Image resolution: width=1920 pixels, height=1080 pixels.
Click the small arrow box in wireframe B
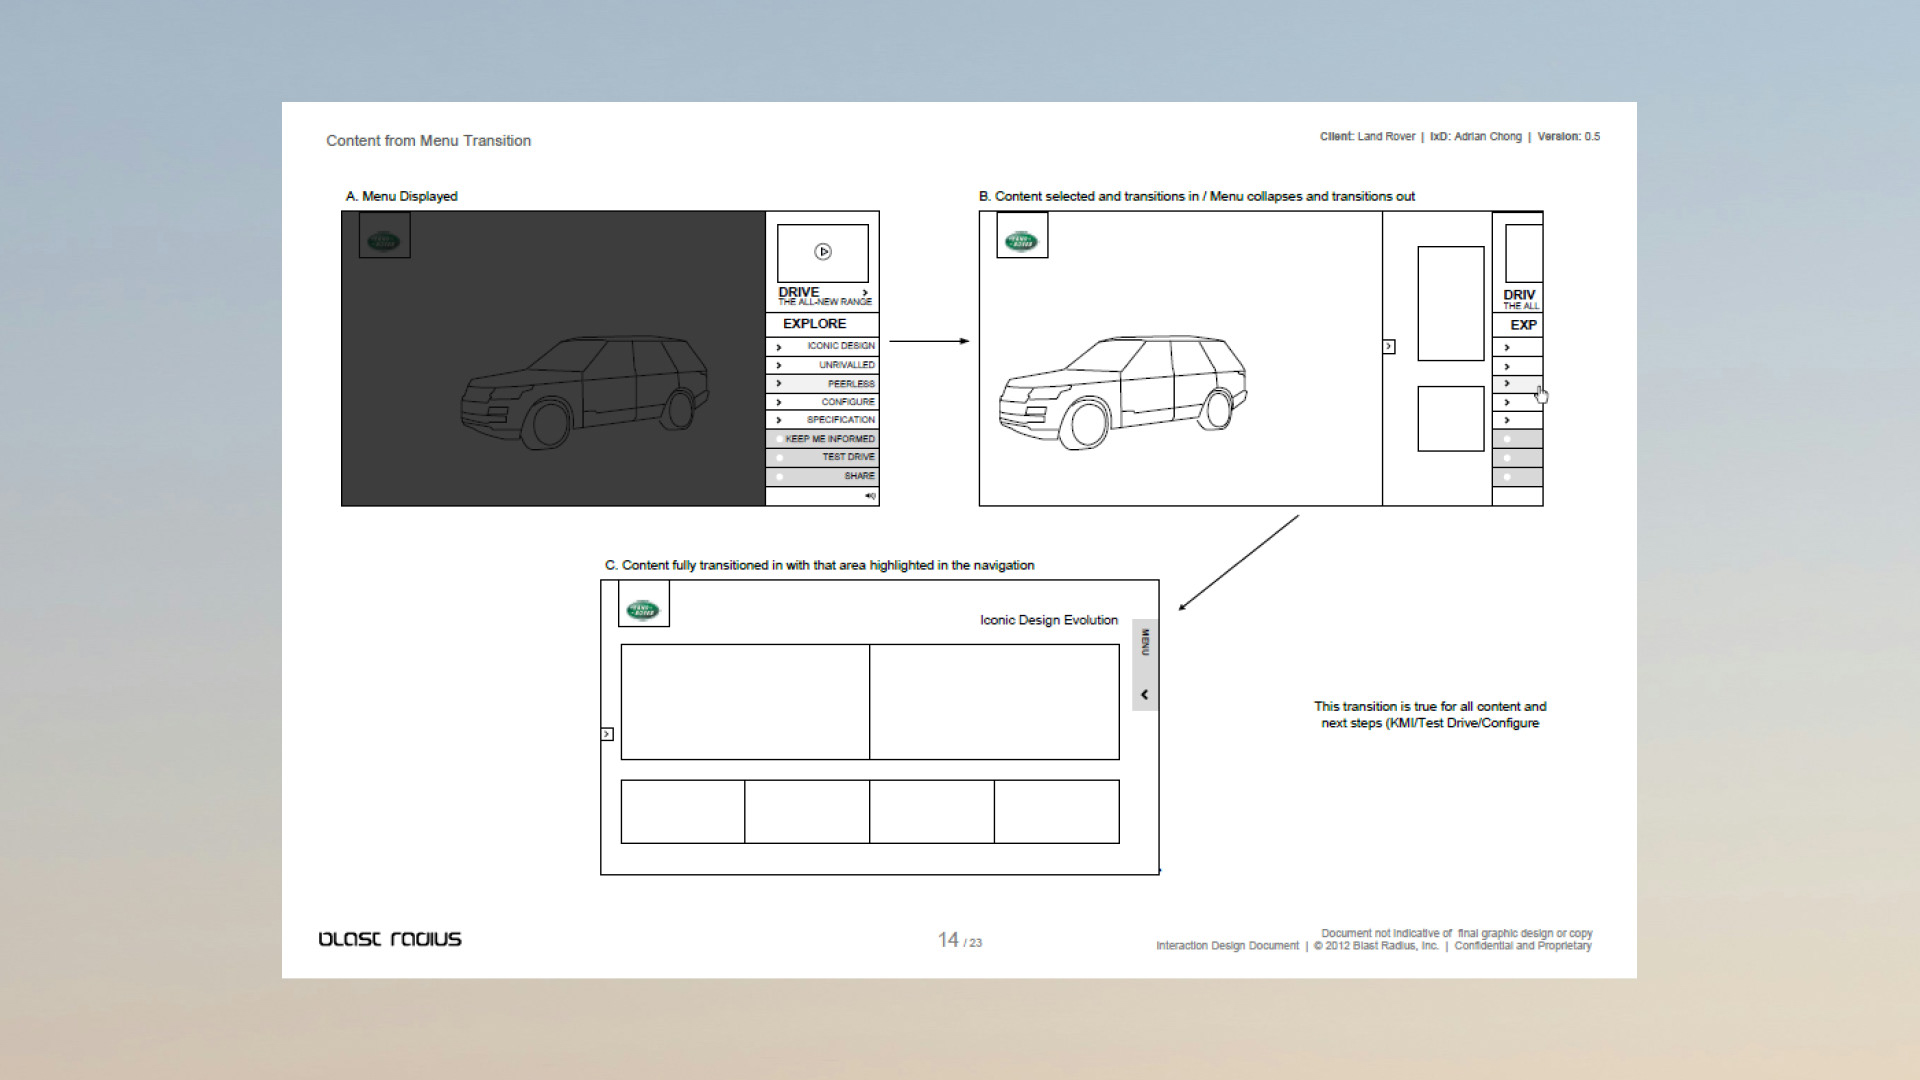click(1389, 347)
